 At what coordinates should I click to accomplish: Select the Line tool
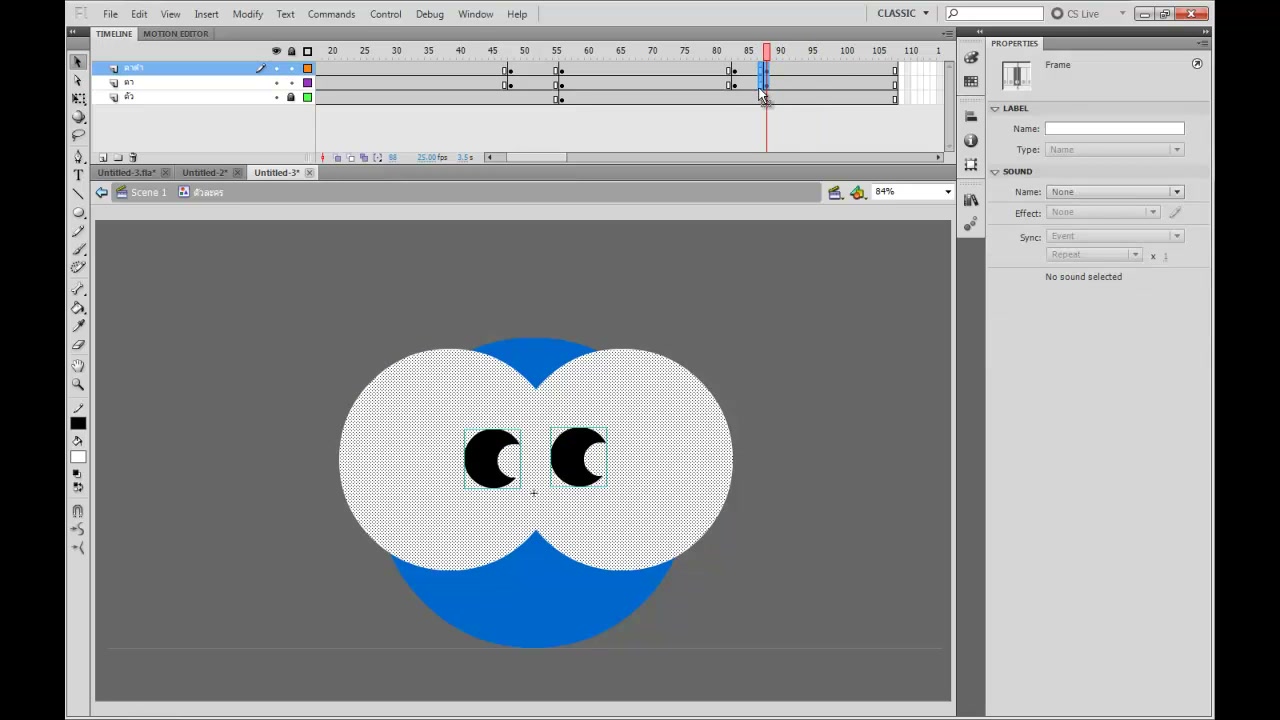[78, 194]
